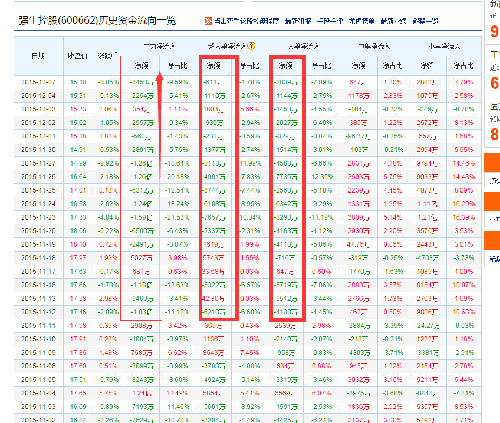
Task: Select the 2015-11-18 date cell
Action: pos(38,258)
